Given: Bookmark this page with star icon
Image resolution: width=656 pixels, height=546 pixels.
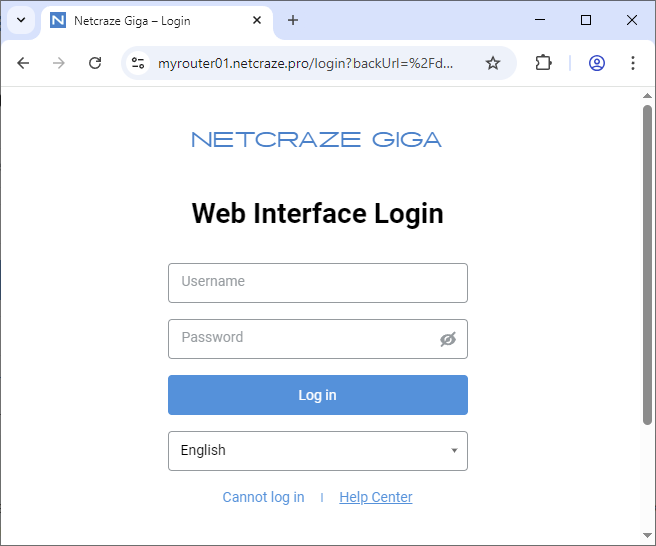Looking at the screenshot, I should click(492, 63).
